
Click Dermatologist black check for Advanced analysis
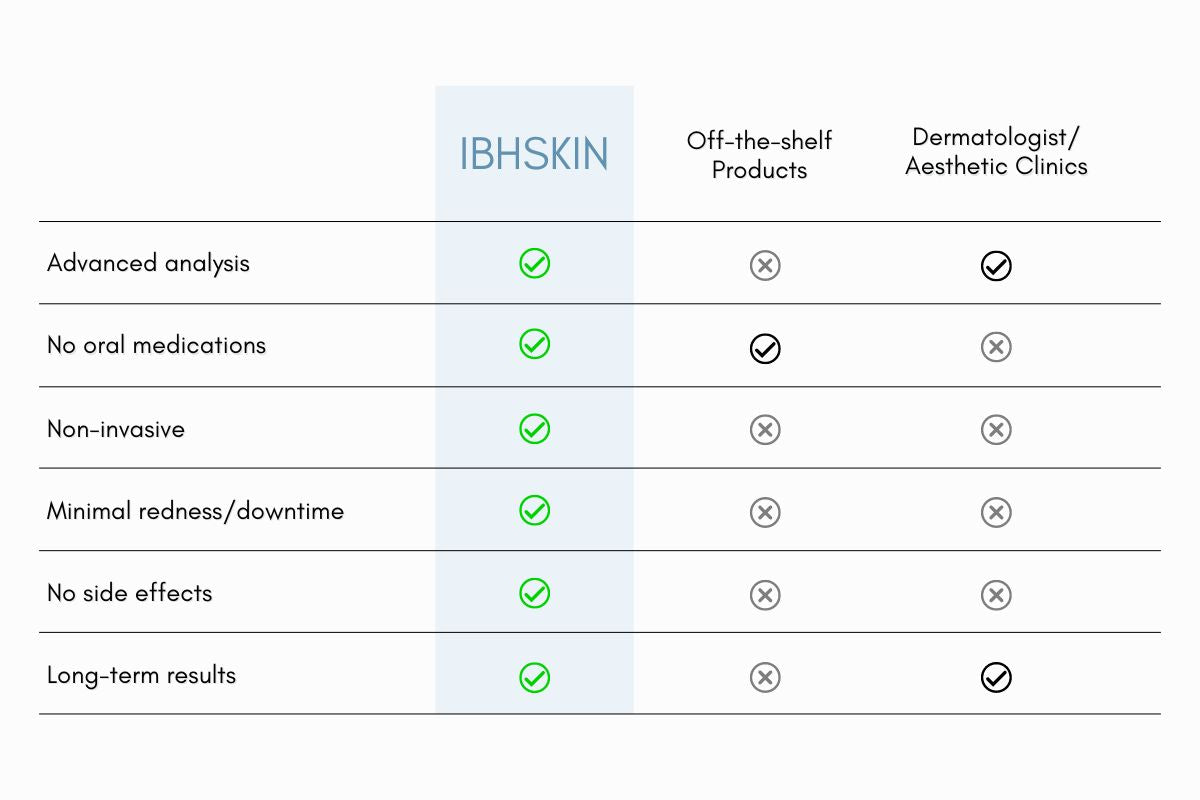[996, 266]
